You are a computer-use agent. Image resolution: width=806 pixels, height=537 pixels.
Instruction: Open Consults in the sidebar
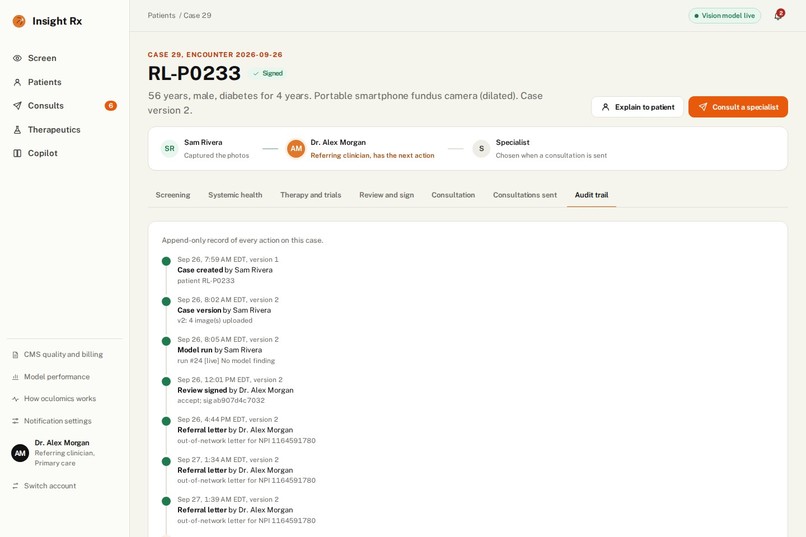tap(64, 106)
